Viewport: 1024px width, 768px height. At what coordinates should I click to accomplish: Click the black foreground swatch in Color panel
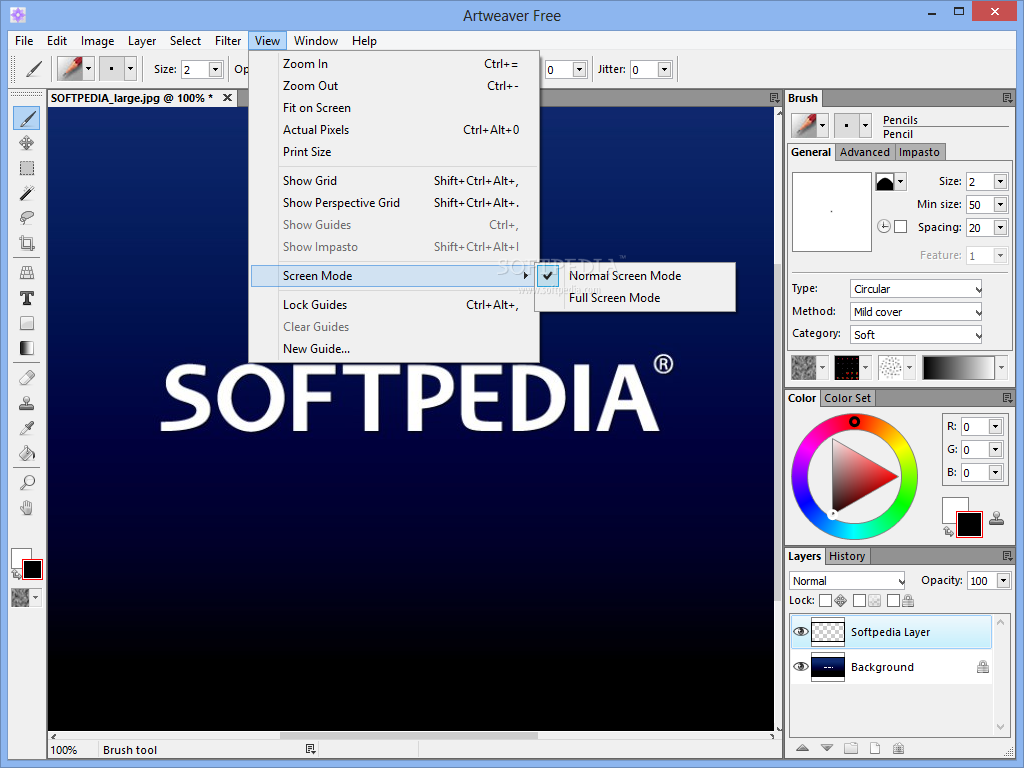(969, 524)
